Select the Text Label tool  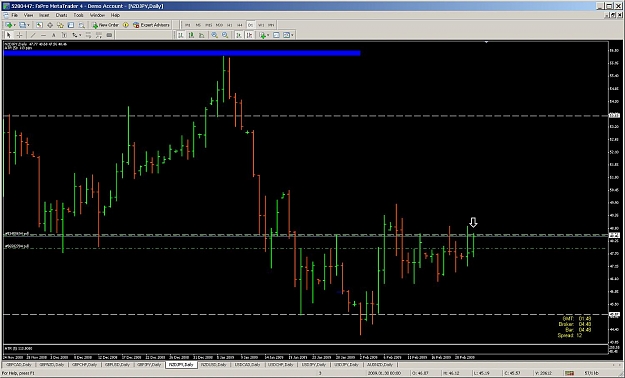(64, 35)
